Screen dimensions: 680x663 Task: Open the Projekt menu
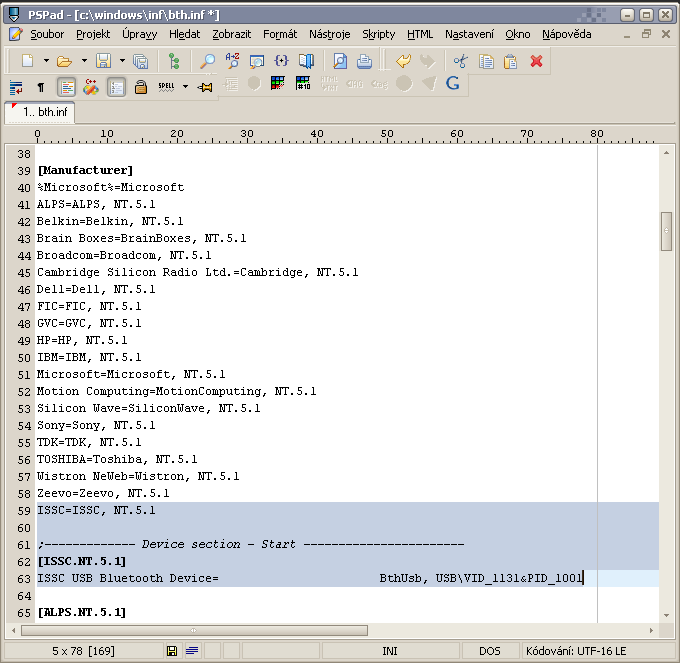pos(93,34)
